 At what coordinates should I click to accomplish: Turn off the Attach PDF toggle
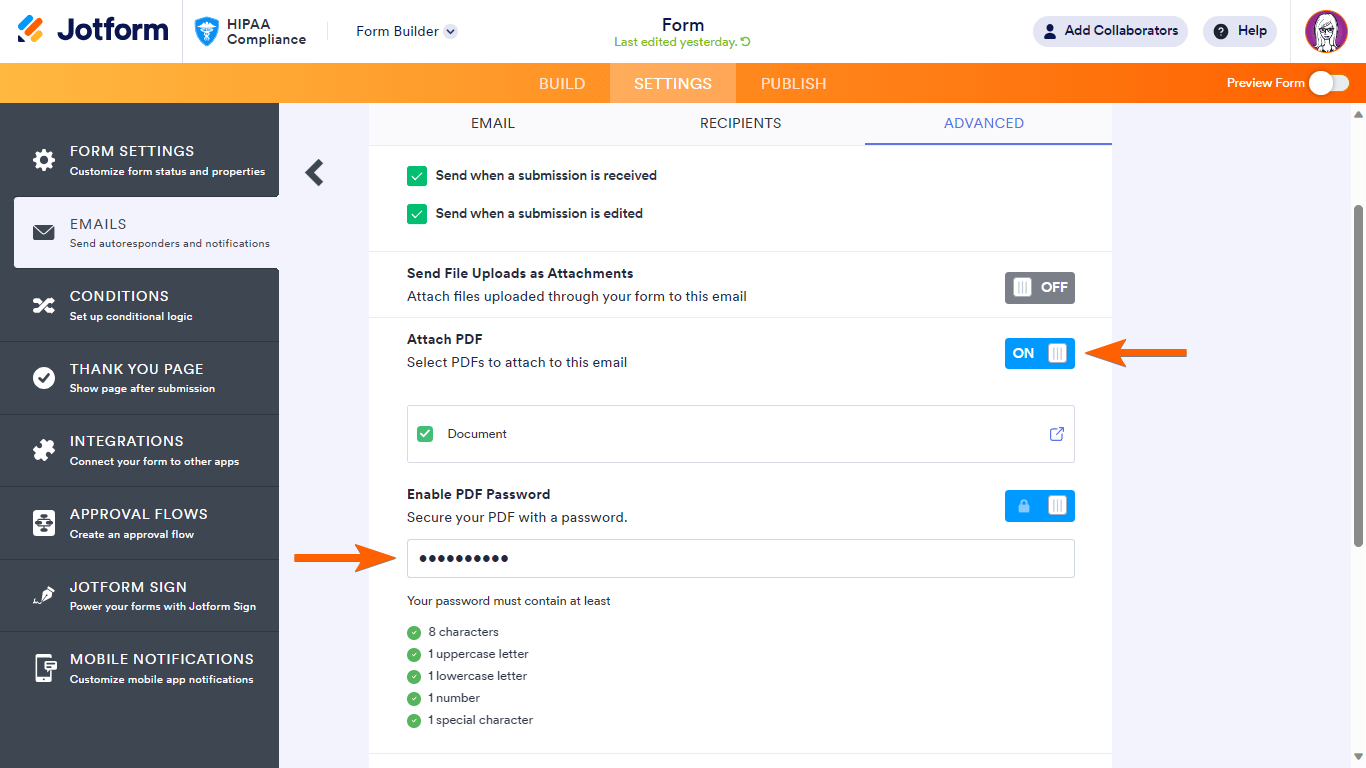[x=1039, y=353]
